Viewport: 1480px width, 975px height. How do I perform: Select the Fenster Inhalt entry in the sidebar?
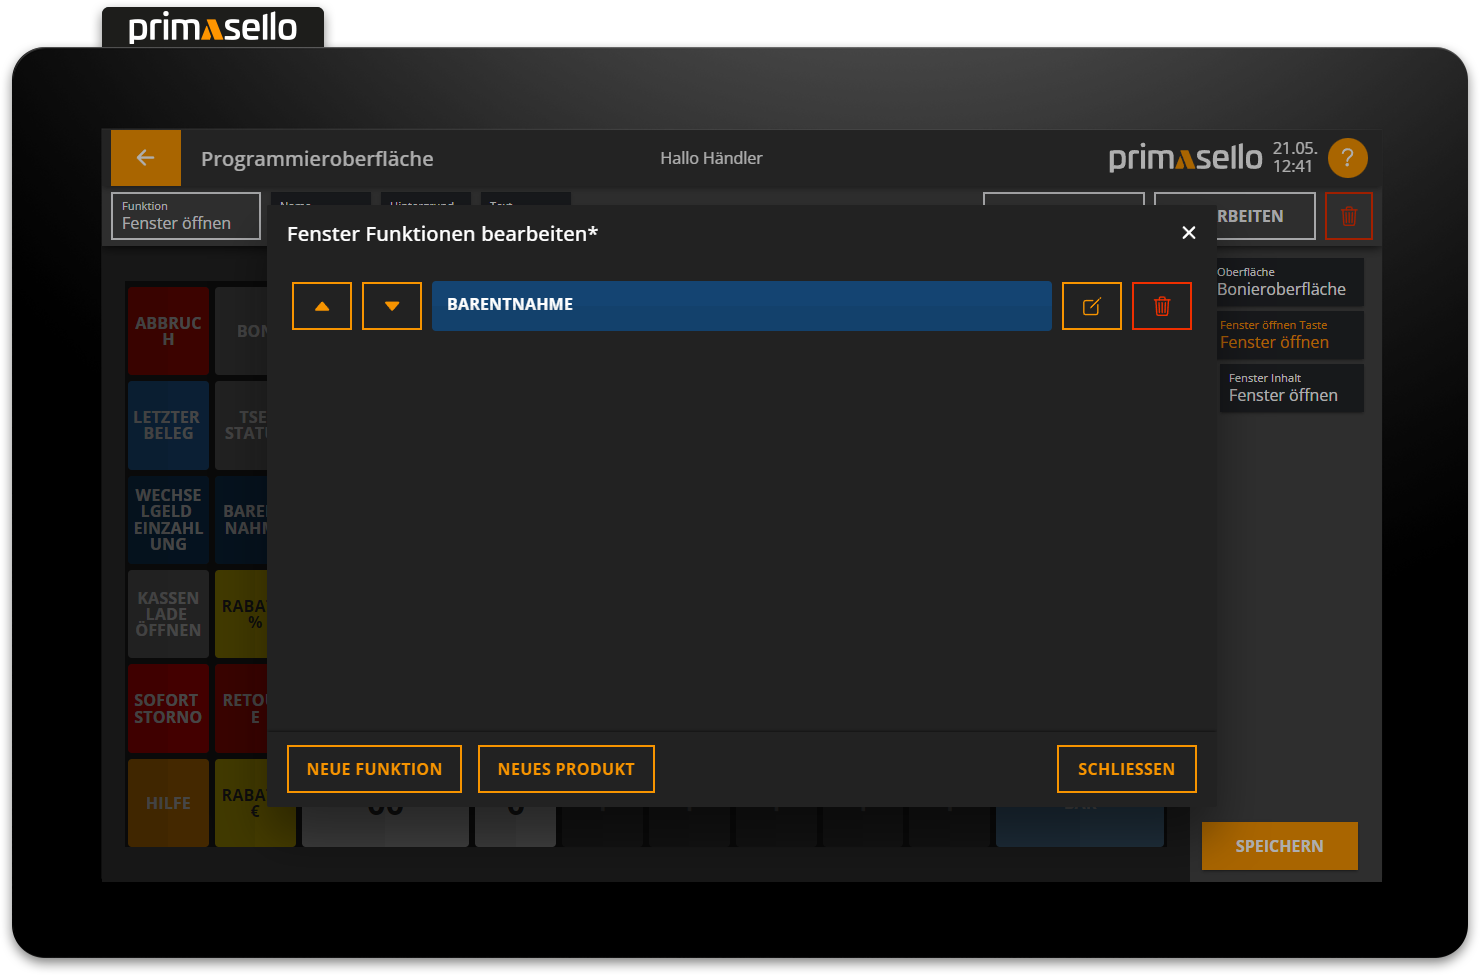point(1290,388)
